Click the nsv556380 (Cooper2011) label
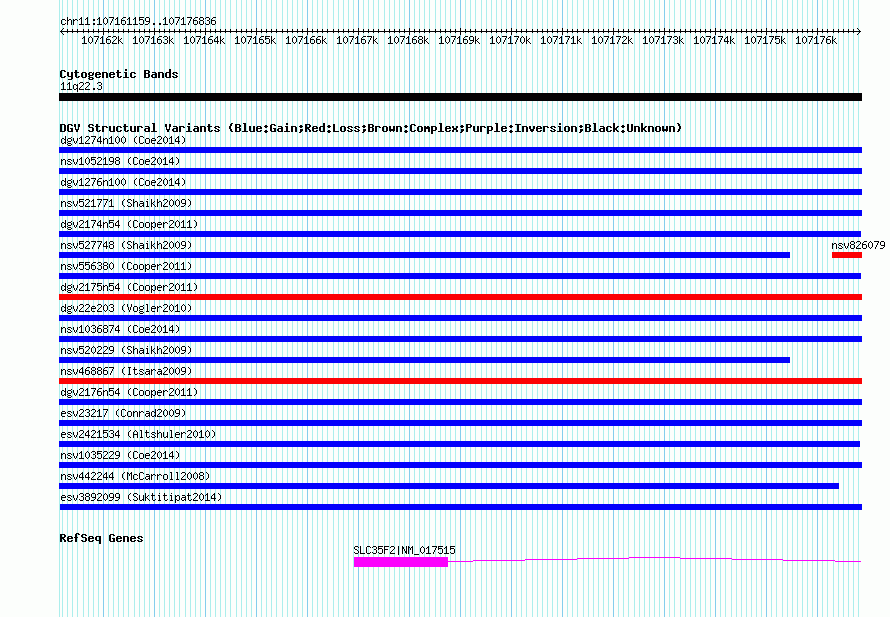 point(126,266)
